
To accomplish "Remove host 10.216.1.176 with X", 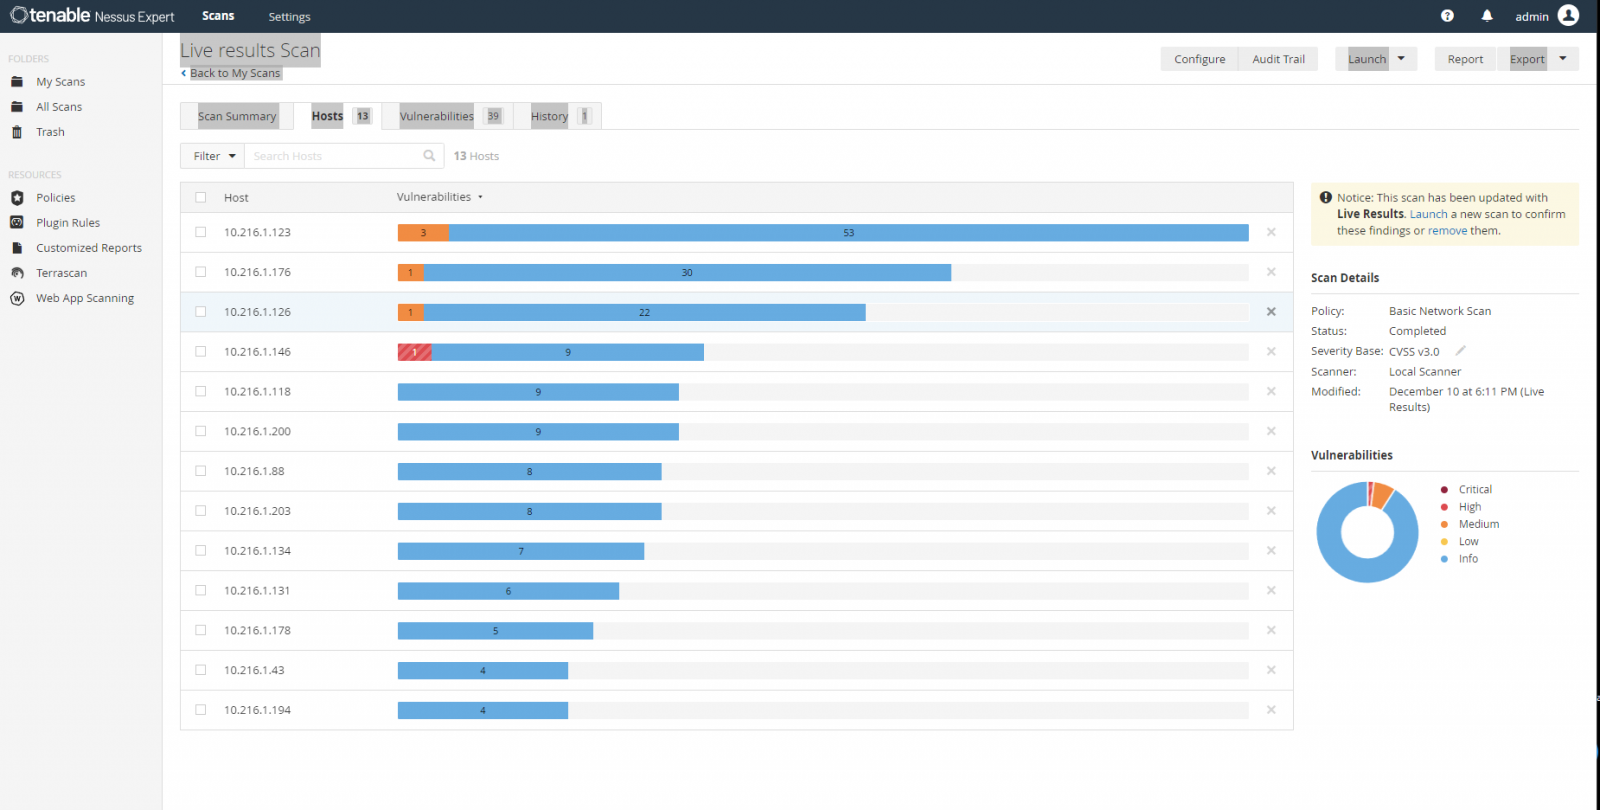I will (1271, 272).
